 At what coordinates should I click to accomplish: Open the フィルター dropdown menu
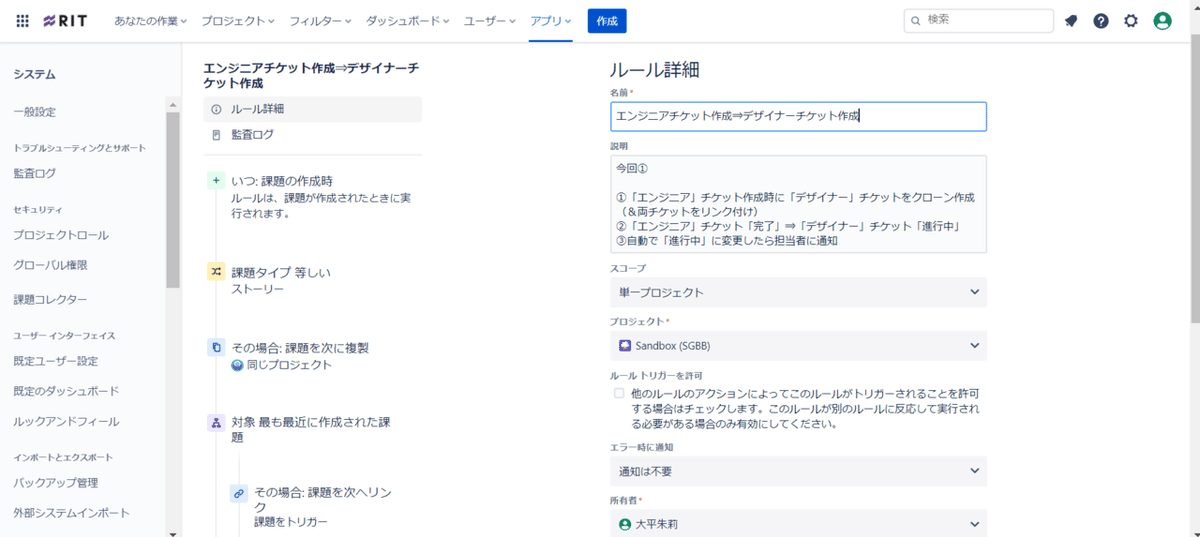(321, 21)
